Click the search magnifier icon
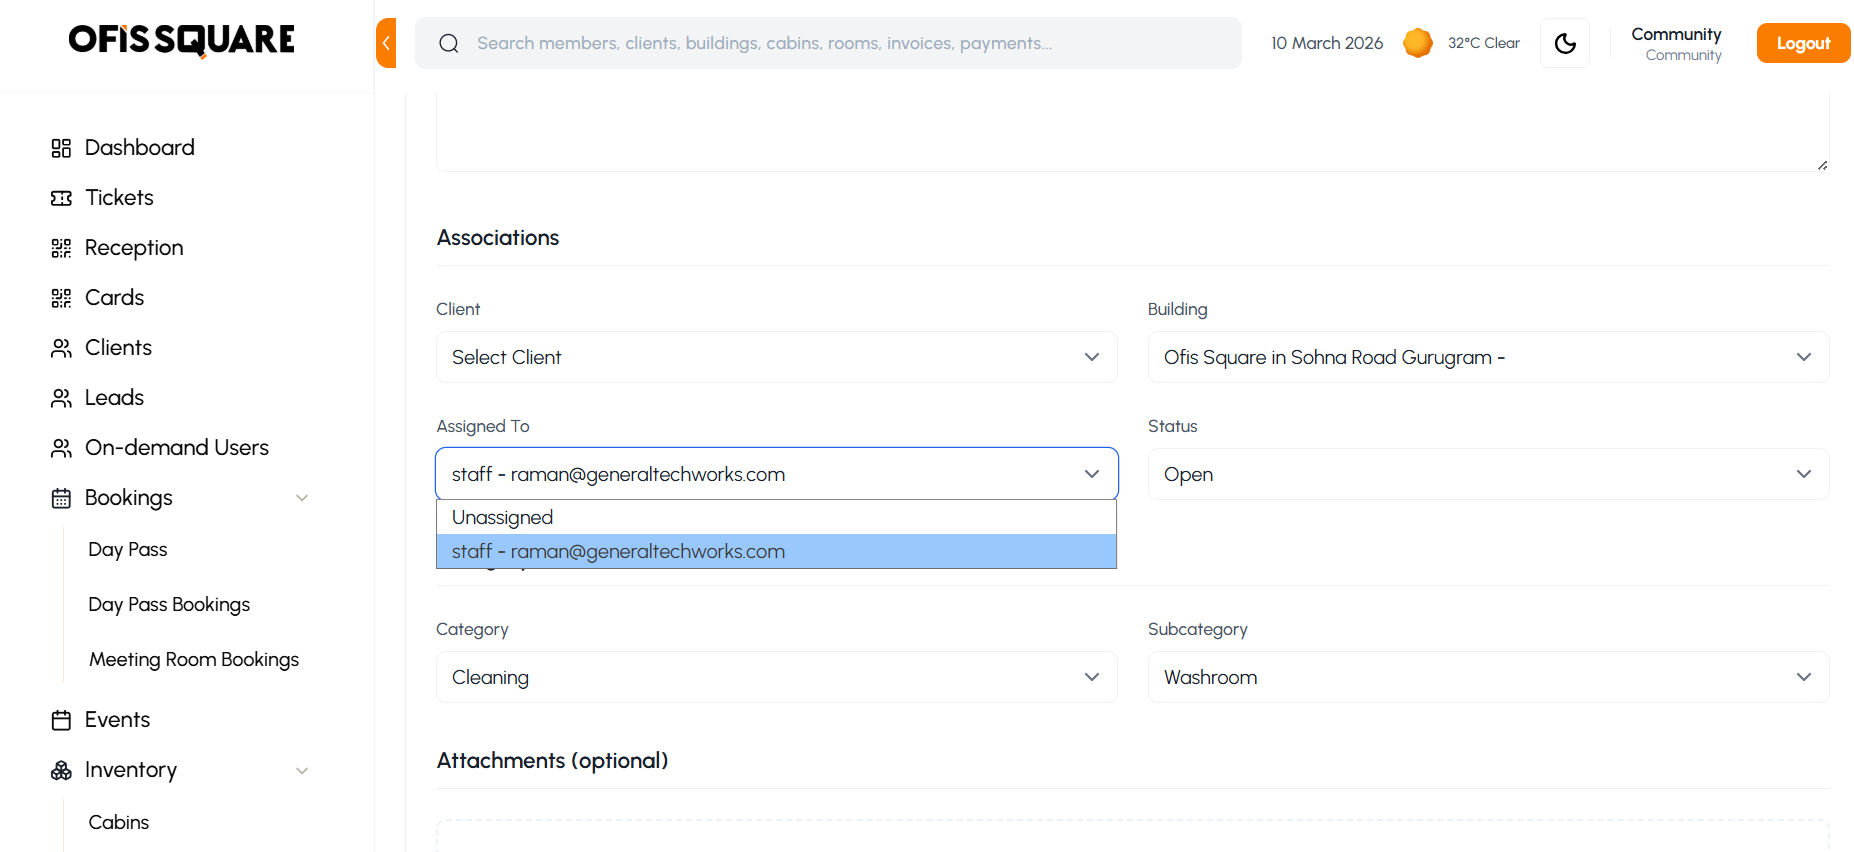The width and height of the screenshot is (1854, 852). pos(449,43)
